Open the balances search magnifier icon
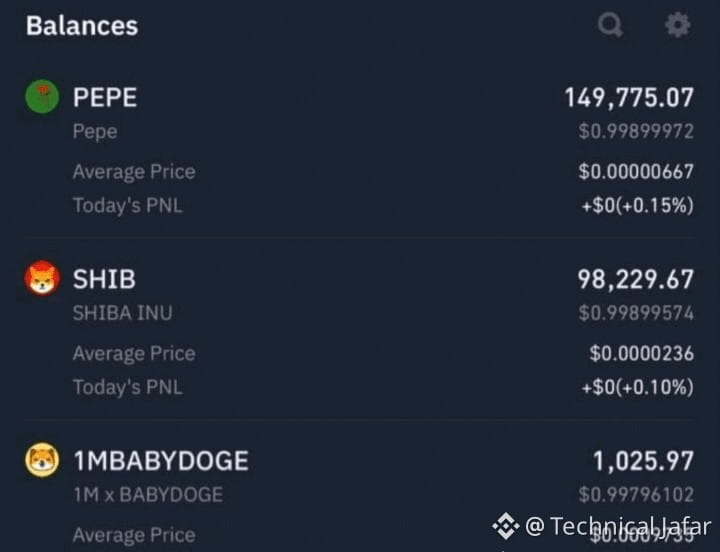Screen dimensions: 720x552 [x=610, y=24]
